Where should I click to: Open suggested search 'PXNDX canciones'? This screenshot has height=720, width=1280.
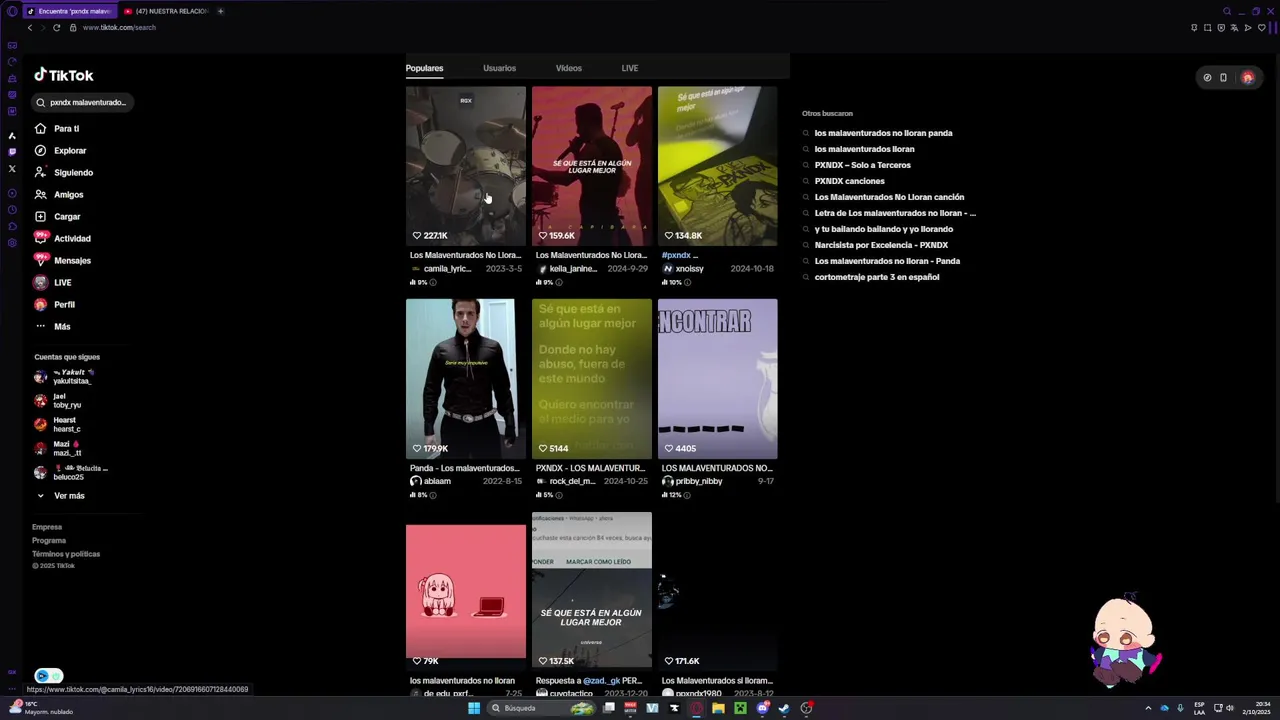click(x=850, y=181)
